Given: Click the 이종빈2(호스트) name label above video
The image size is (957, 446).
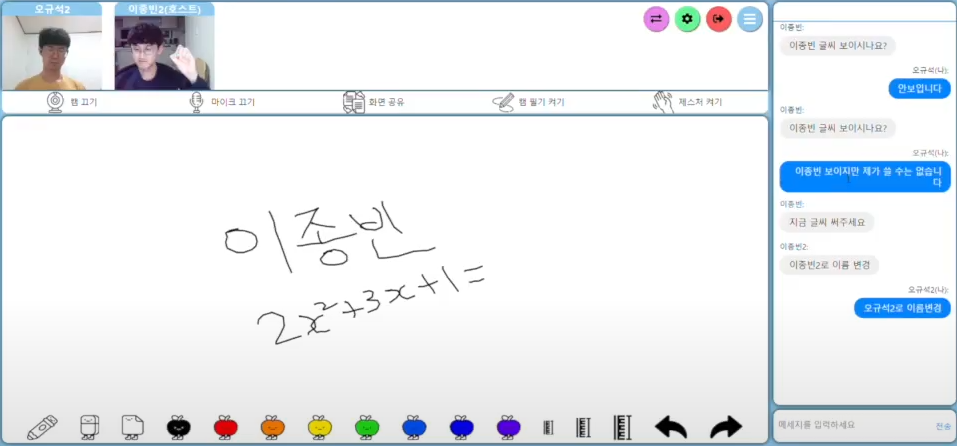Looking at the screenshot, I should point(164,9).
